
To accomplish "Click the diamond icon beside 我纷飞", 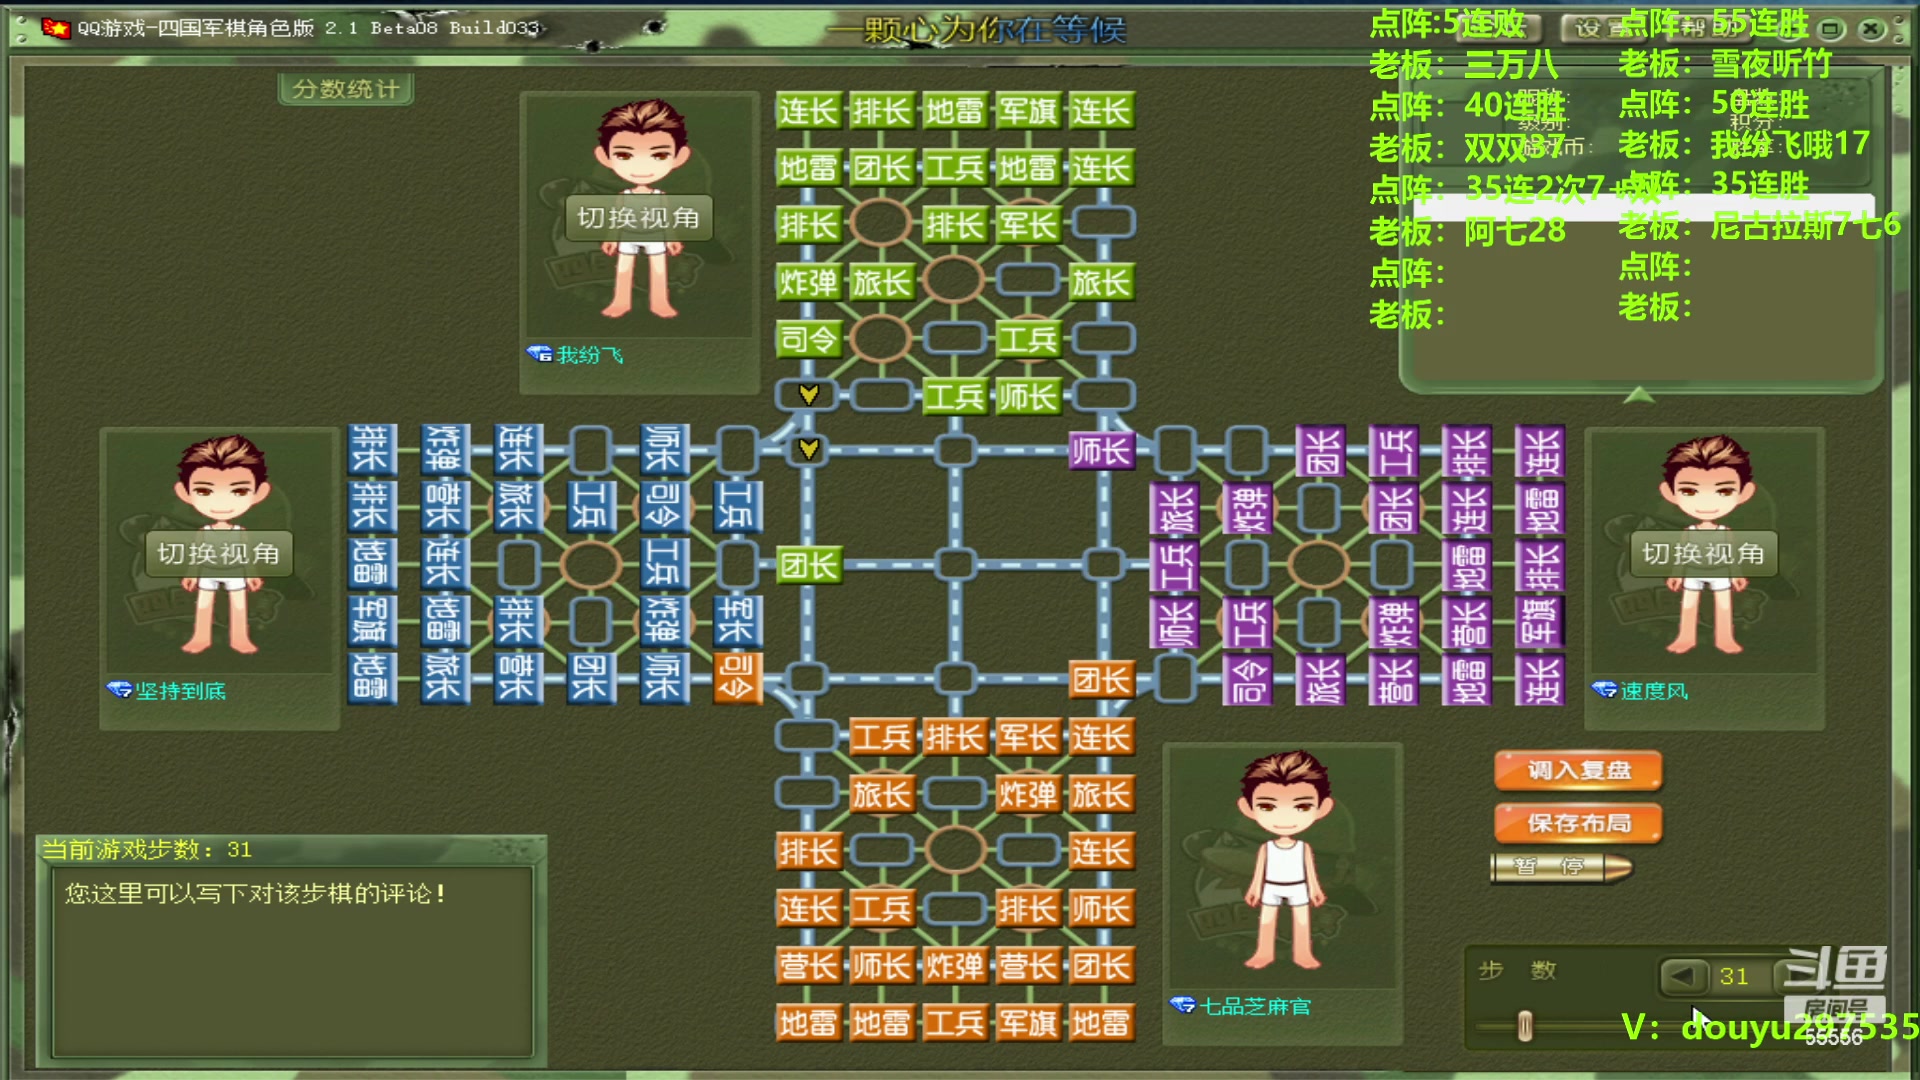I will (539, 354).
